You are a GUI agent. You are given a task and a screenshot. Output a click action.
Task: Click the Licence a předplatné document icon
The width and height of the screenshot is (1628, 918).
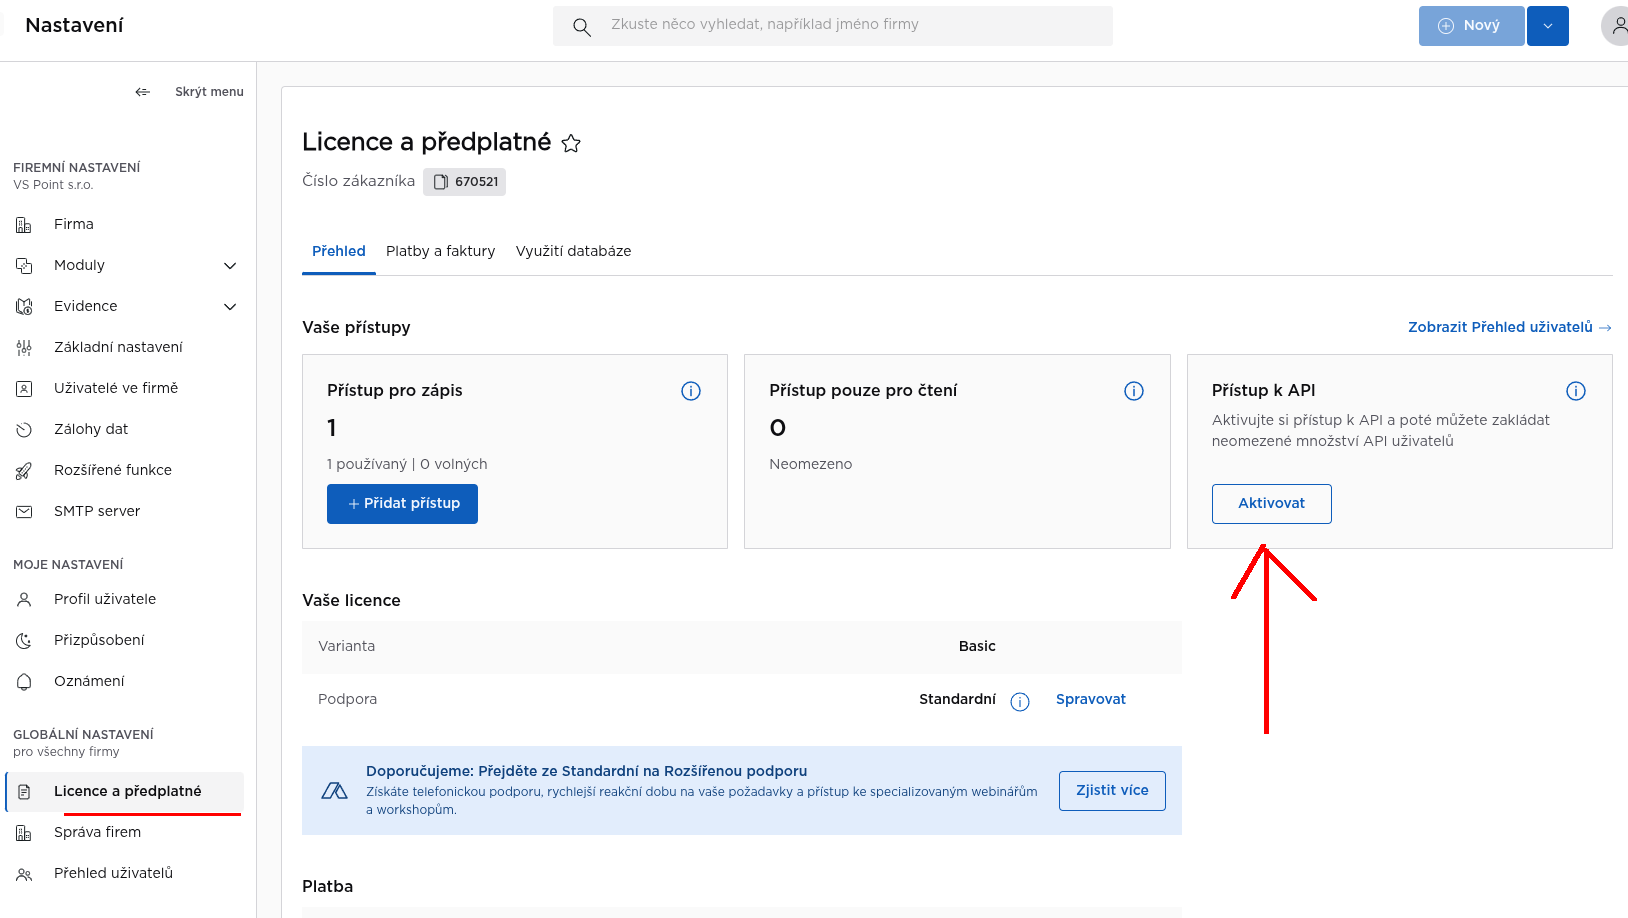[x=24, y=792]
